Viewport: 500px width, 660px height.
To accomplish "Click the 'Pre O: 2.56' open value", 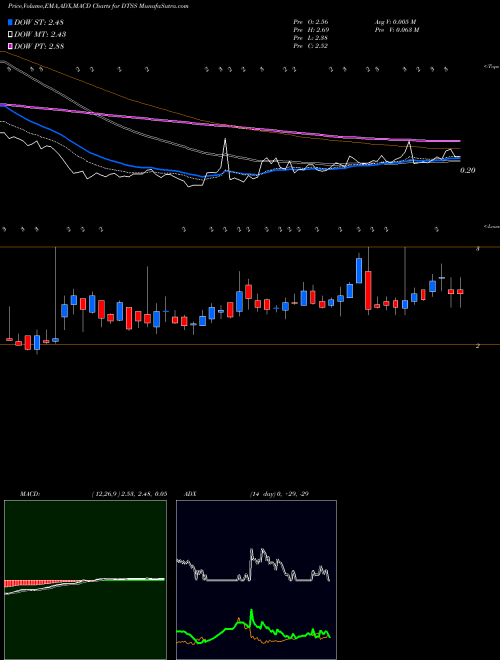I will click(311, 22).
